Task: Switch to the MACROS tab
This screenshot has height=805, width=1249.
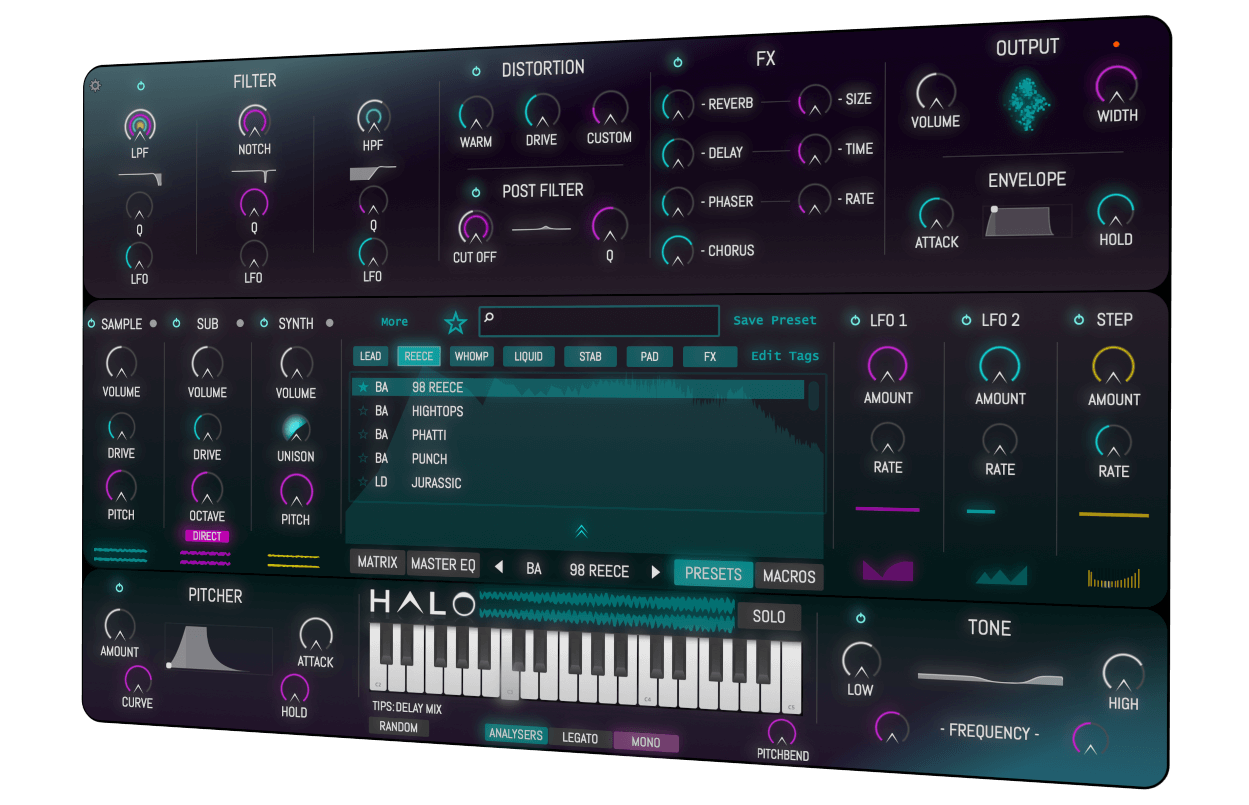Action: coord(789,576)
